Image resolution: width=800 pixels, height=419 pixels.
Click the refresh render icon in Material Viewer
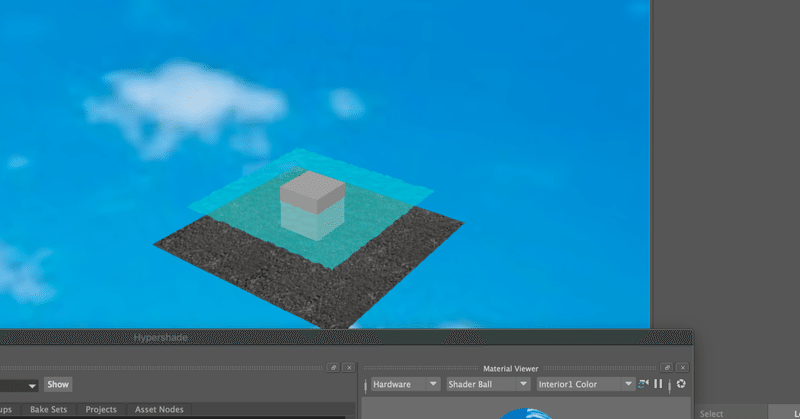[681, 384]
